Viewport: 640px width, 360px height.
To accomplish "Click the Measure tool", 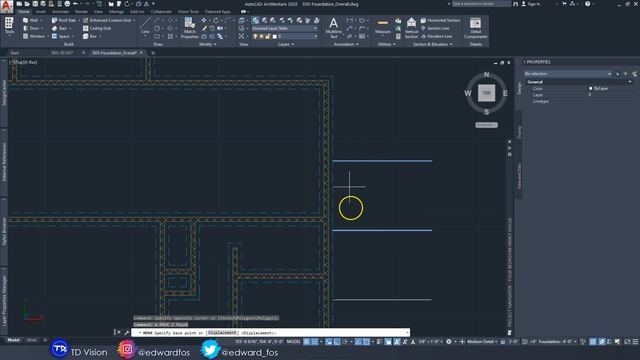I will tap(382, 27).
